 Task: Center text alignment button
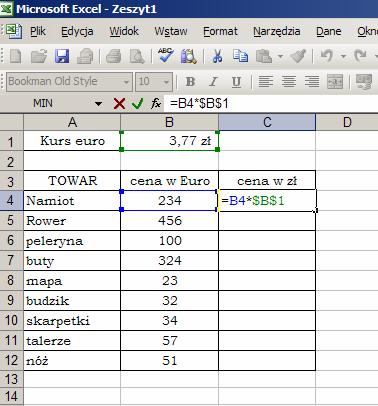289,81
